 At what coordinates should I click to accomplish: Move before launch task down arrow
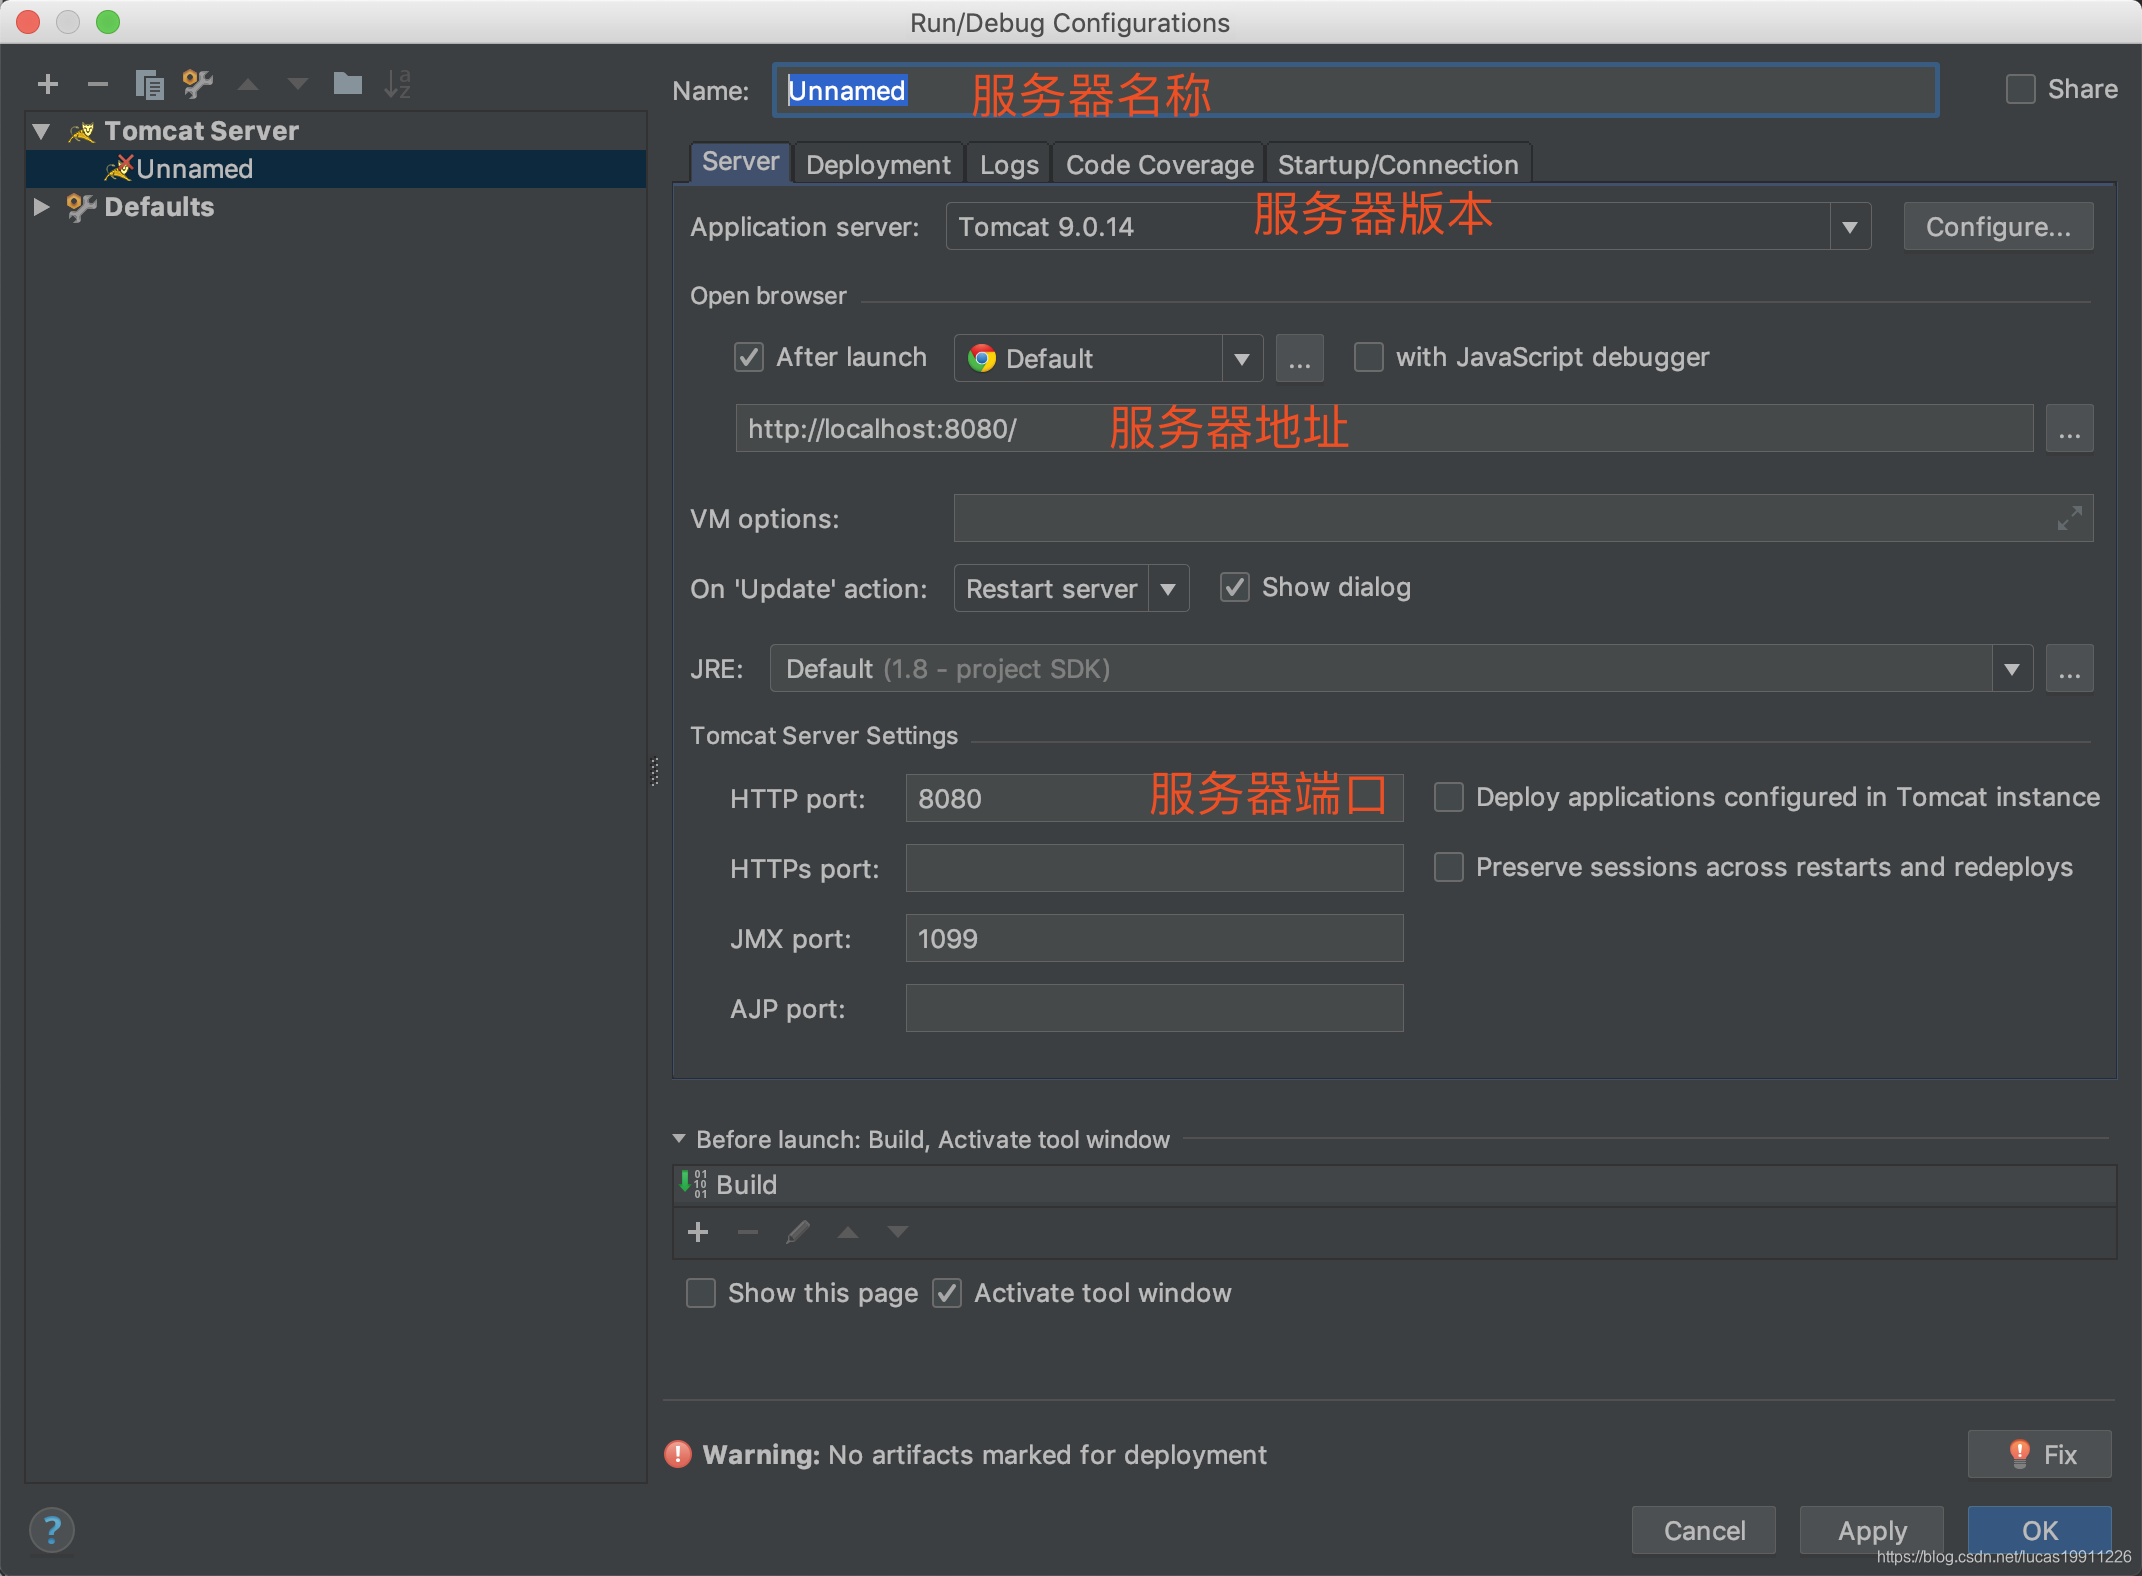tap(898, 1232)
